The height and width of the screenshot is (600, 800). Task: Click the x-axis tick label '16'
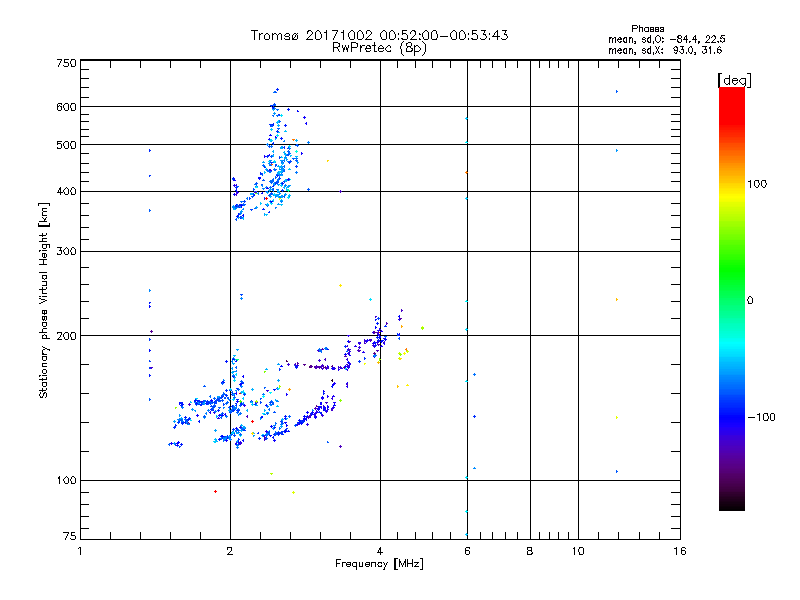[680, 551]
